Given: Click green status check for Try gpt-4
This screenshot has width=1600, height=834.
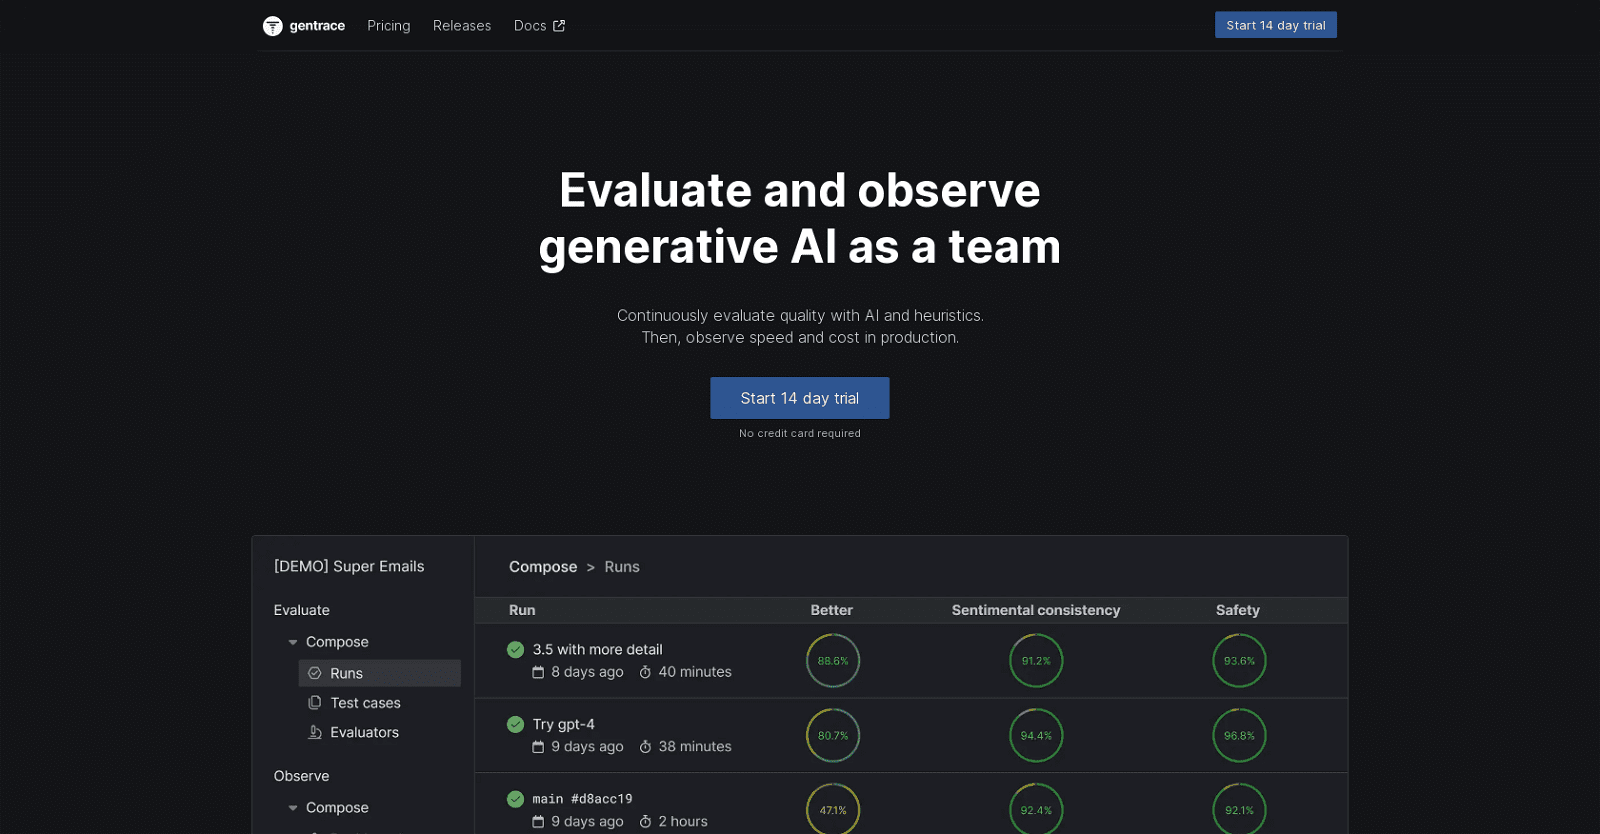Looking at the screenshot, I should [x=515, y=724].
